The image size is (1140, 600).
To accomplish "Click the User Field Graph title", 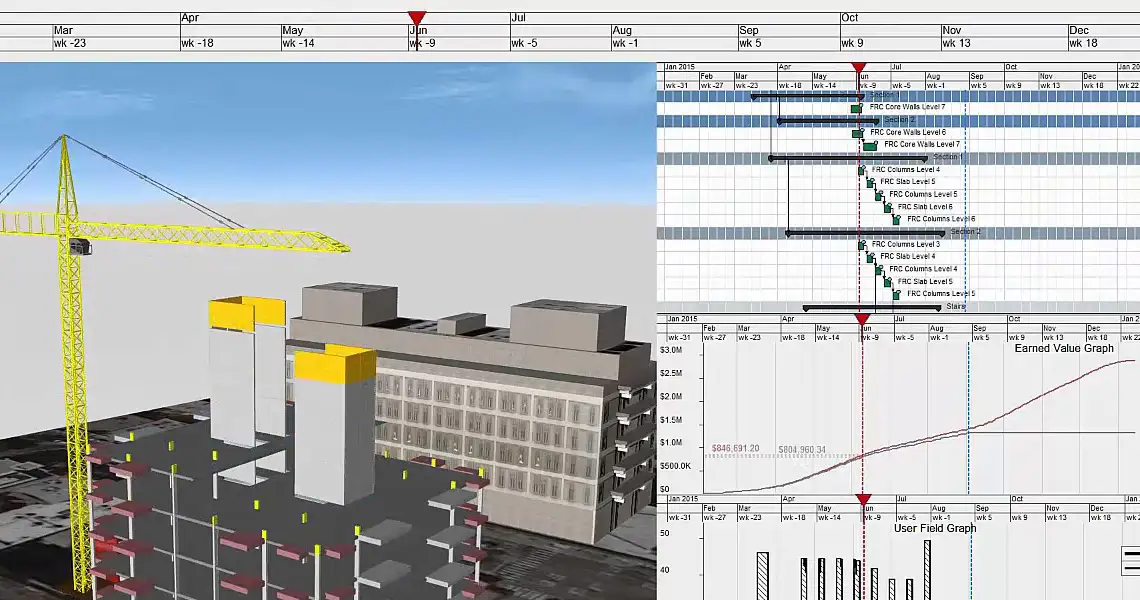I will (x=934, y=528).
